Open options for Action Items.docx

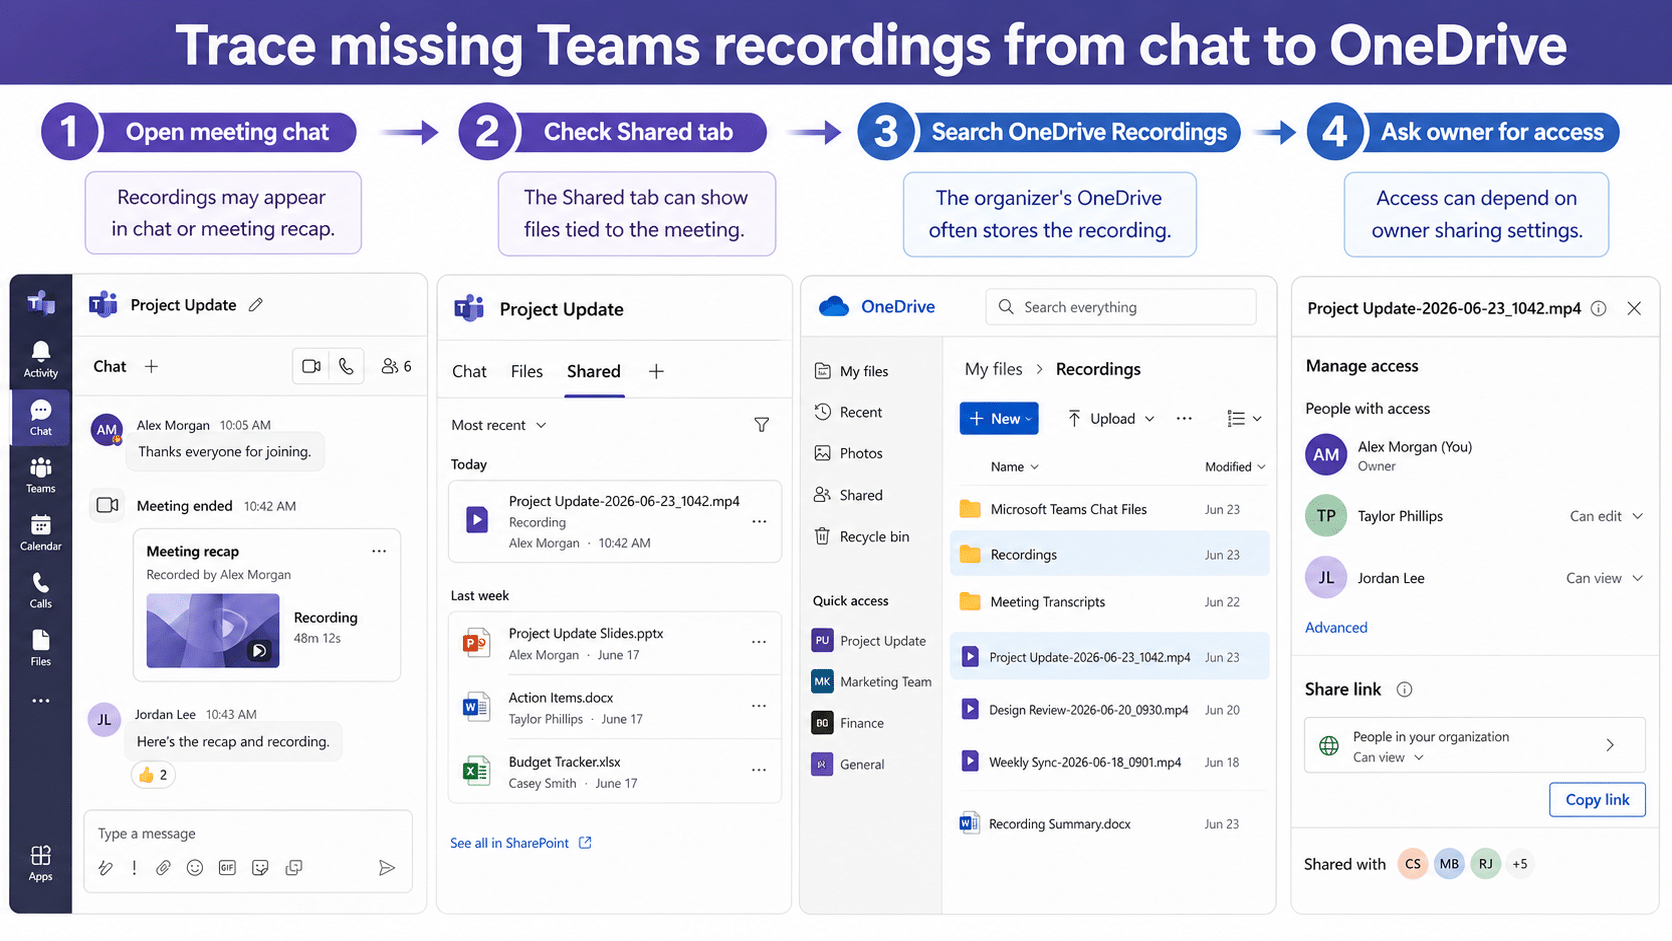[x=759, y=706]
